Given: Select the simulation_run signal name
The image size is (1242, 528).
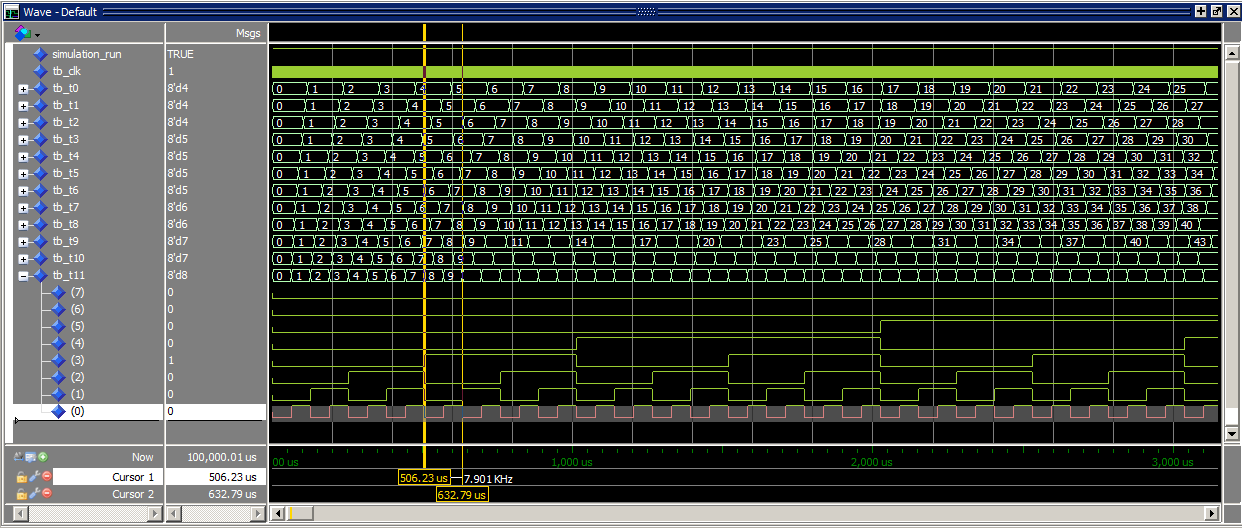Looking at the screenshot, I should click(x=87, y=54).
